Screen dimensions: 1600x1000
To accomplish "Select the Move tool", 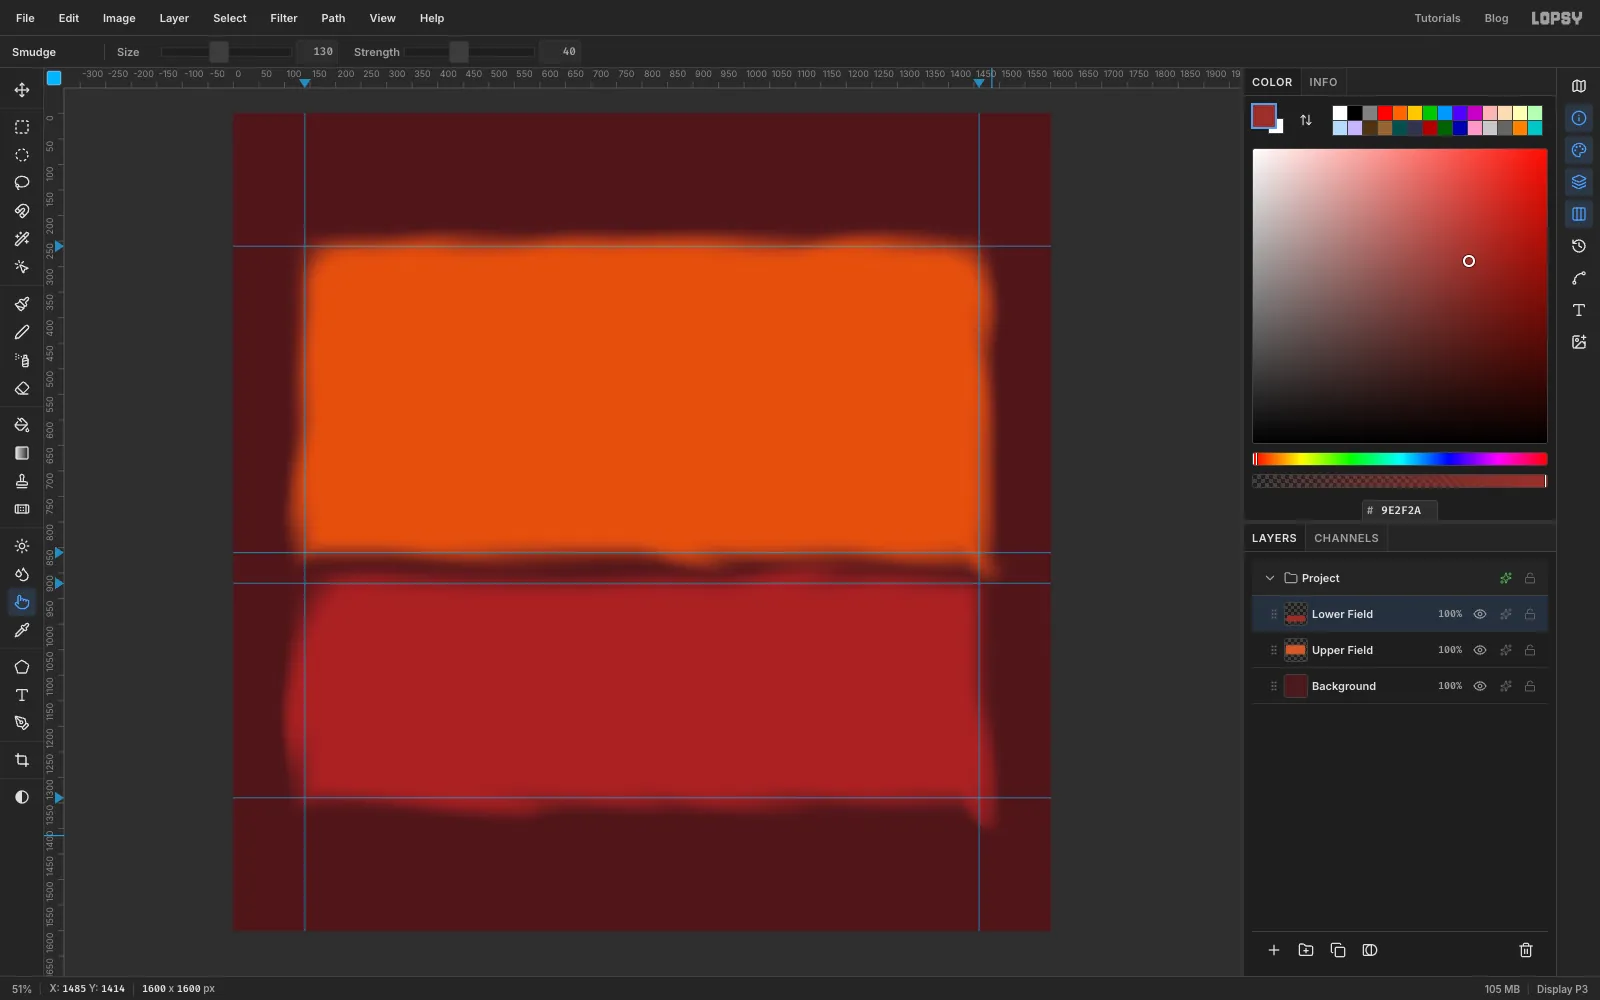I will [x=21, y=90].
